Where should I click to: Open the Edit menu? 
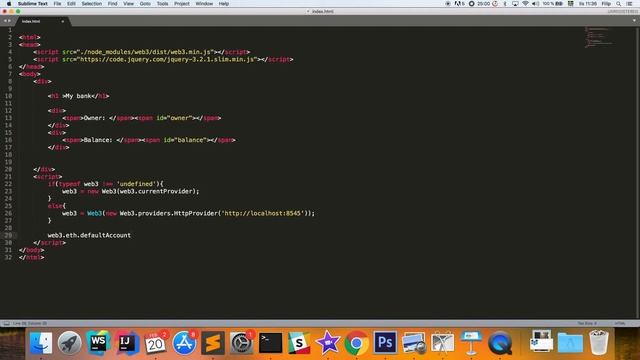[71, 4]
